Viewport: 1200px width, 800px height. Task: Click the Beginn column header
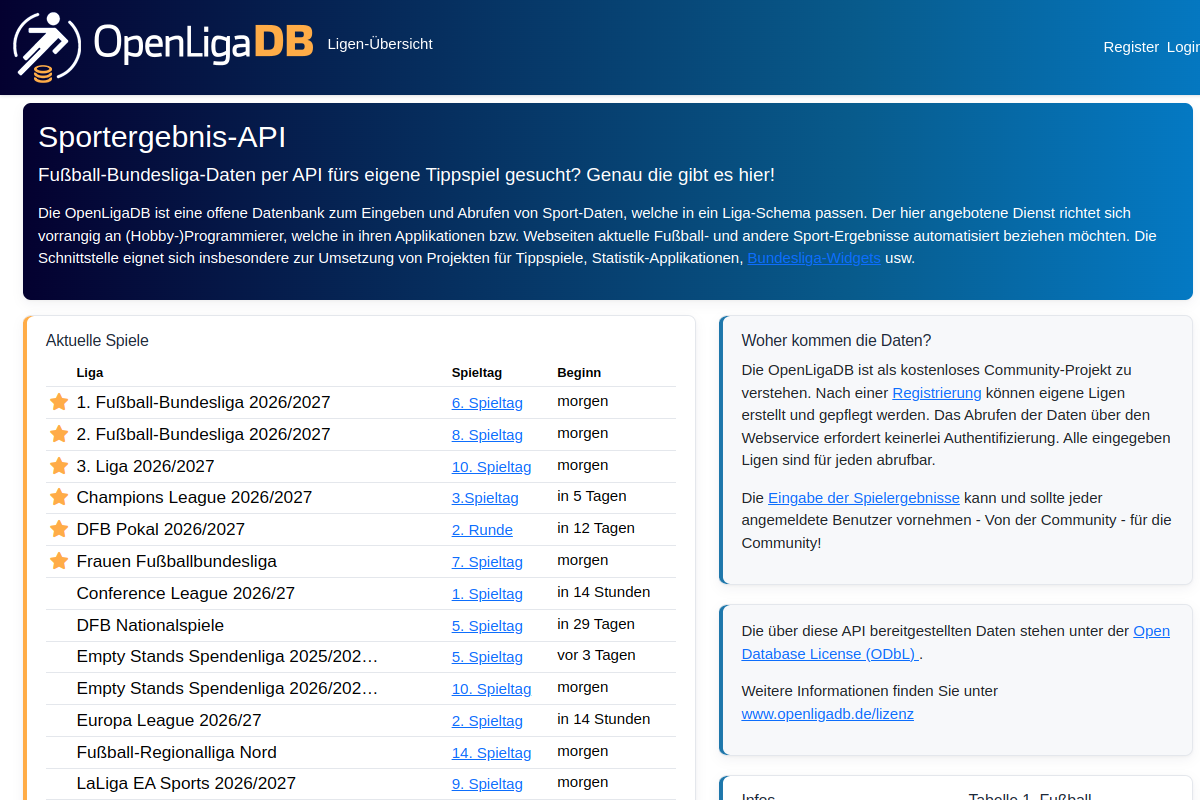[579, 373]
